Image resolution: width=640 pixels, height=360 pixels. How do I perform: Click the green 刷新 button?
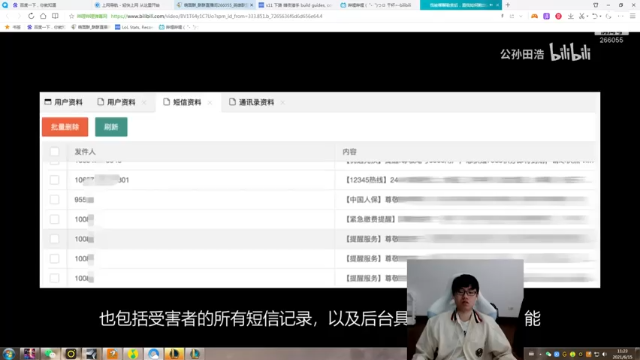tap(111, 127)
